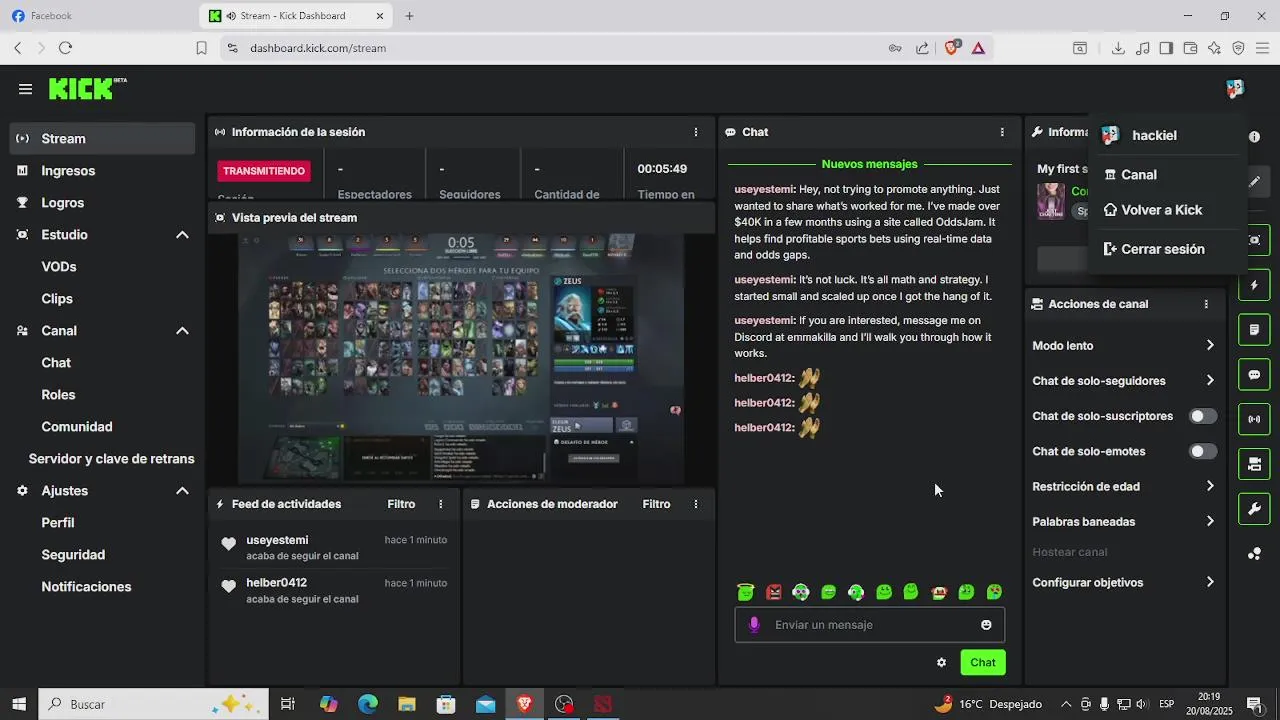Open the hackiel profile avatar in the header
This screenshot has width=1280, height=720.
point(1235,89)
